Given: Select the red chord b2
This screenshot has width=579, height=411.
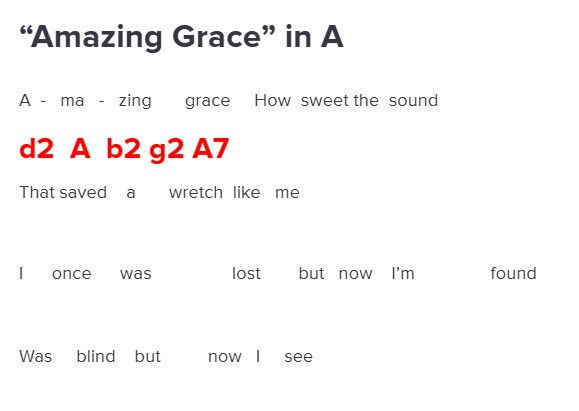Looking at the screenshot, I should [123, 149].
